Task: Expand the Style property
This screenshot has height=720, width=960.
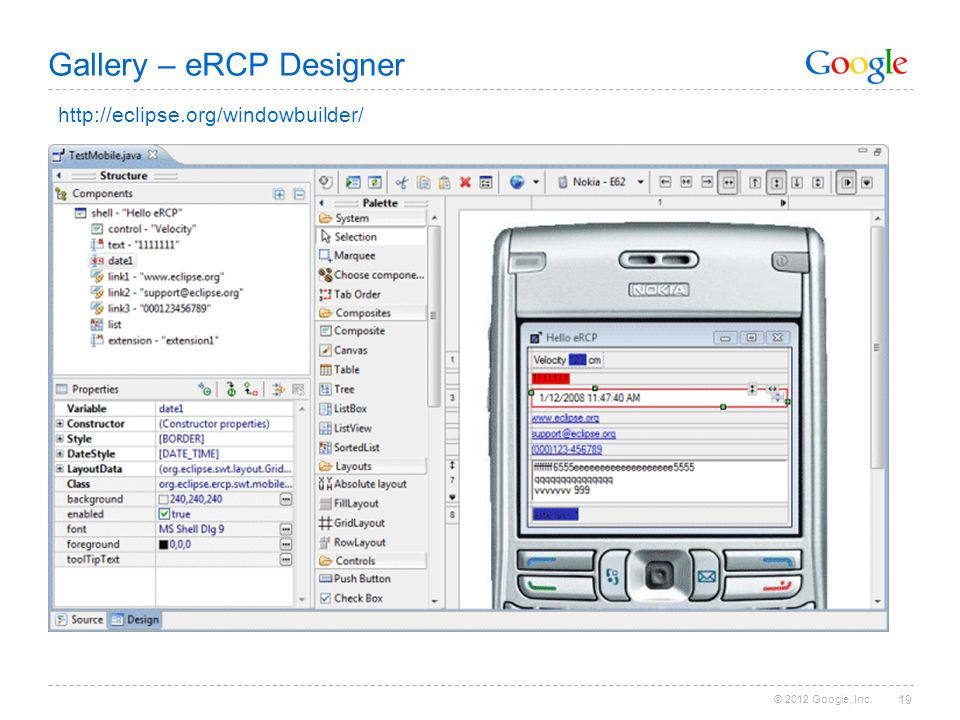Action: pyautogui.click(x=60, y=438)
